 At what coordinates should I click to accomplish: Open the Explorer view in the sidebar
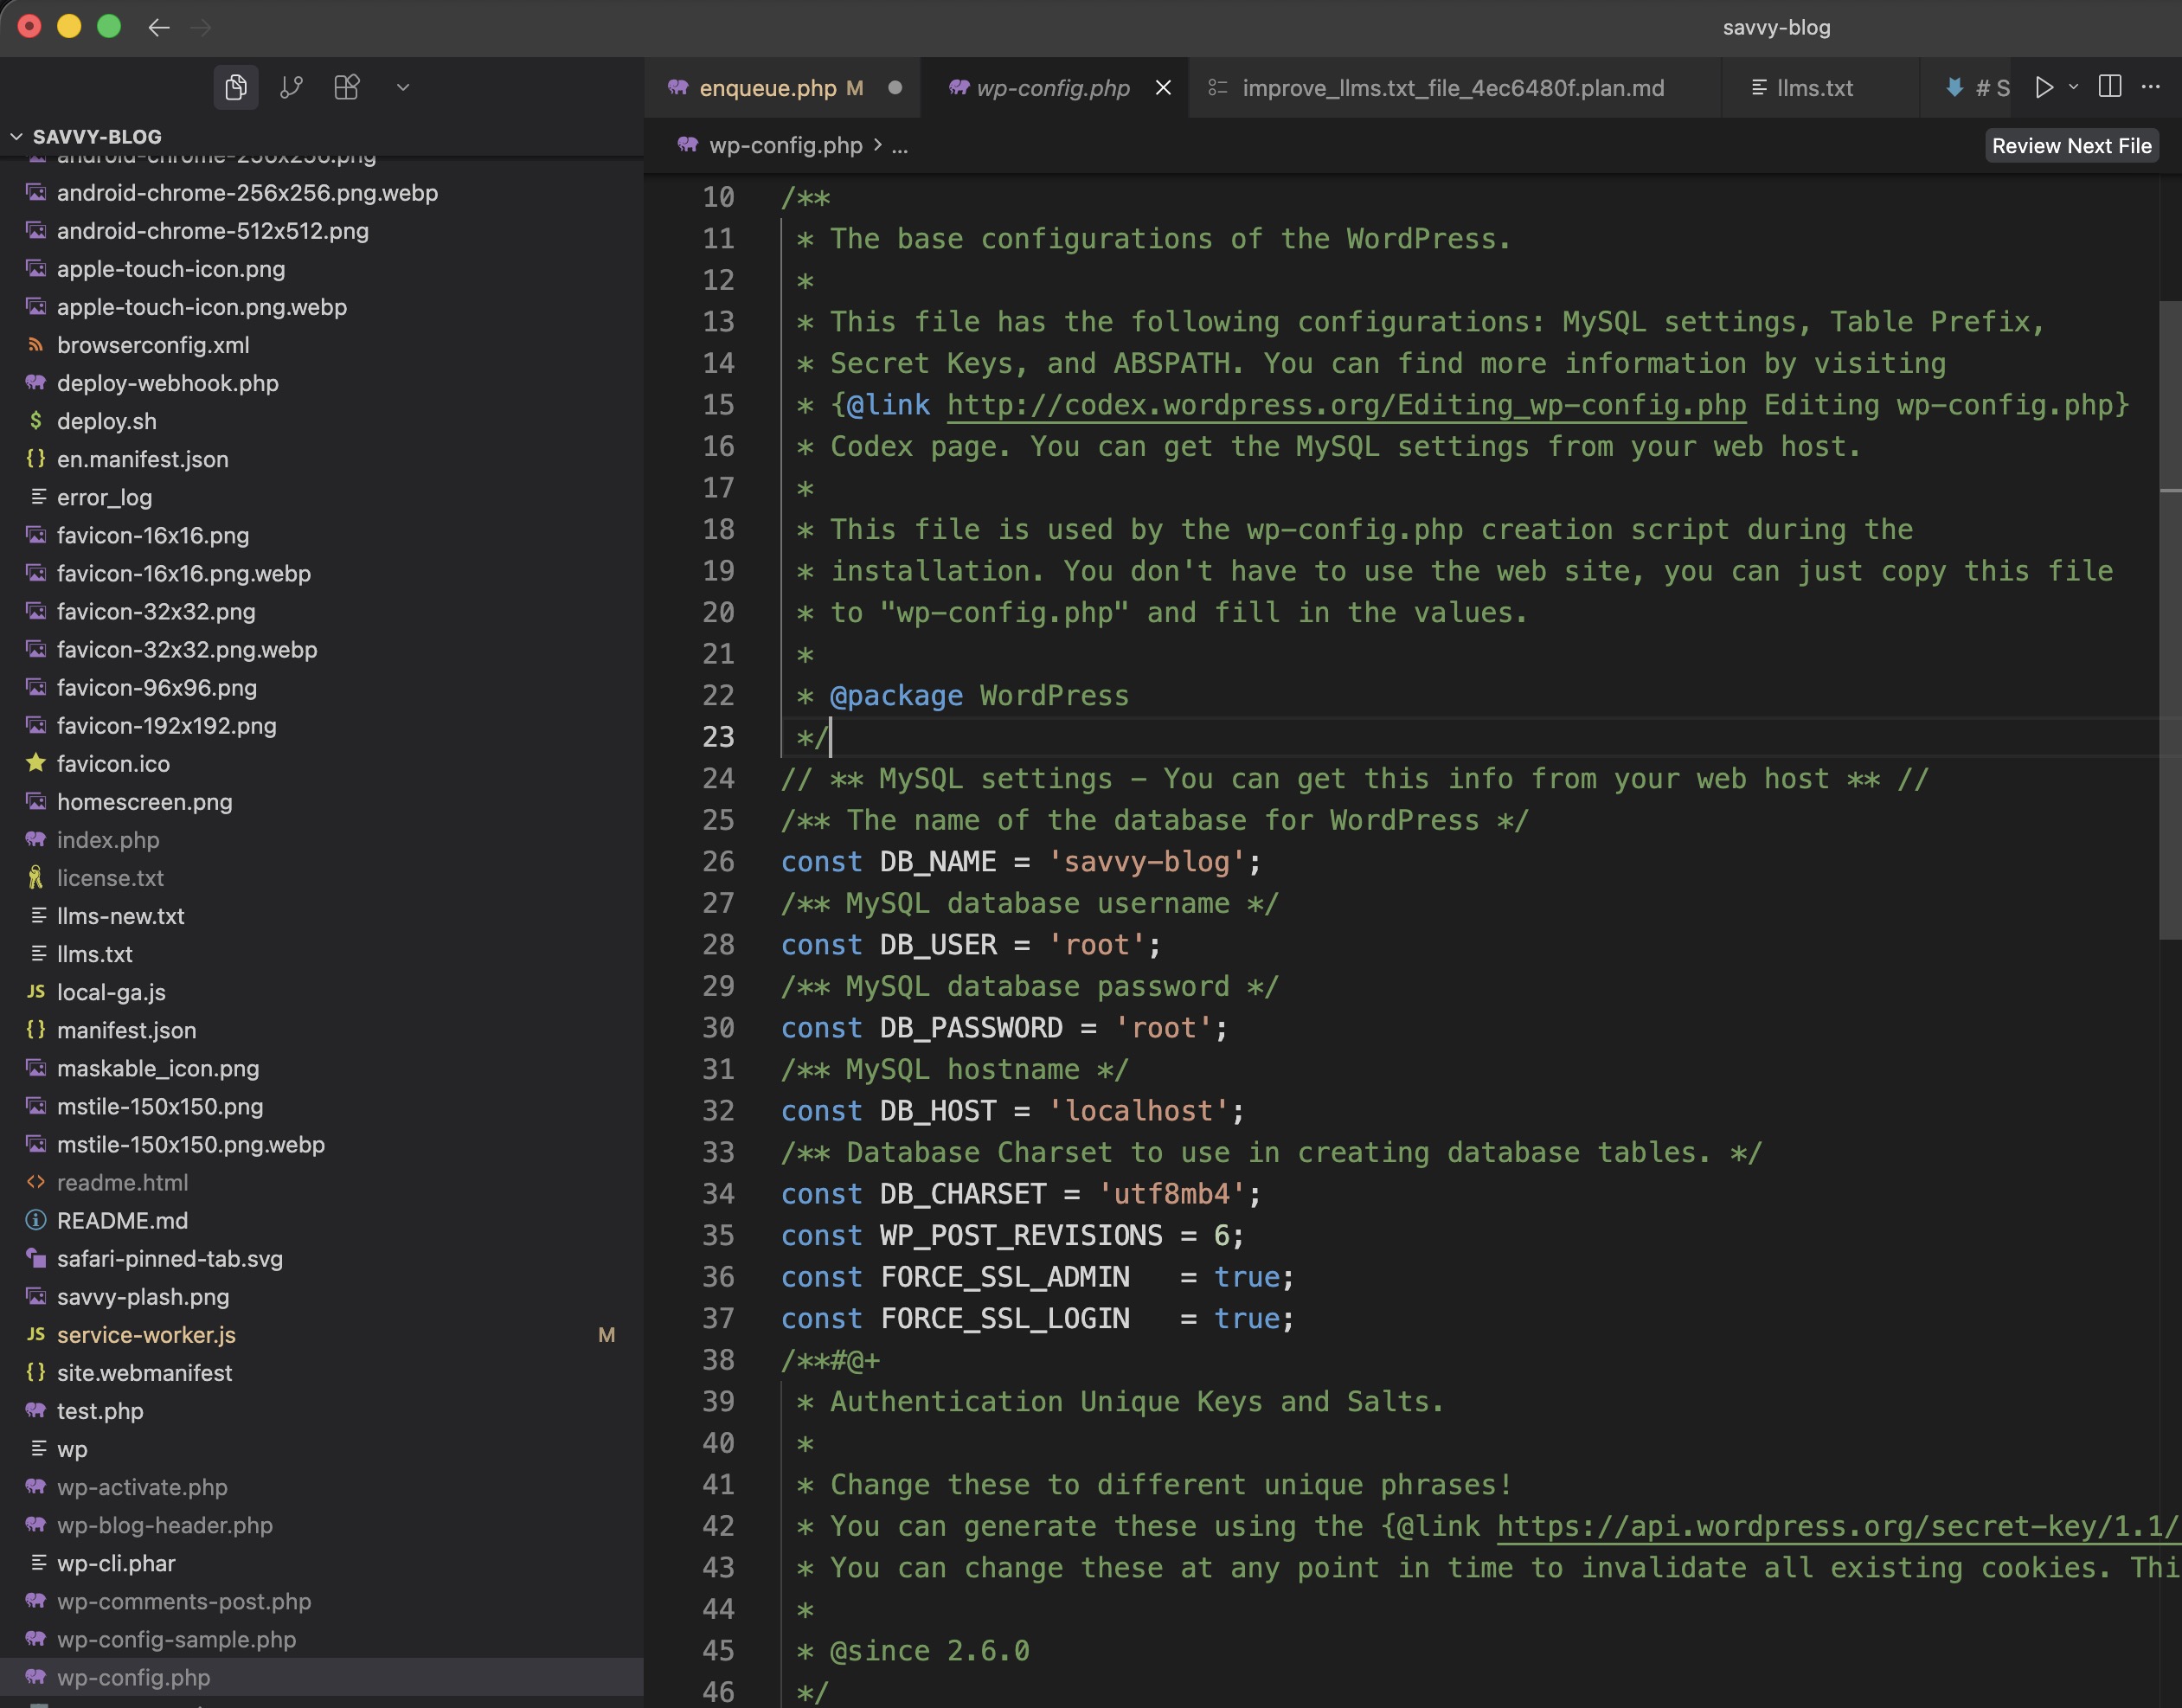pyautogui.click(x=236, y=87)
